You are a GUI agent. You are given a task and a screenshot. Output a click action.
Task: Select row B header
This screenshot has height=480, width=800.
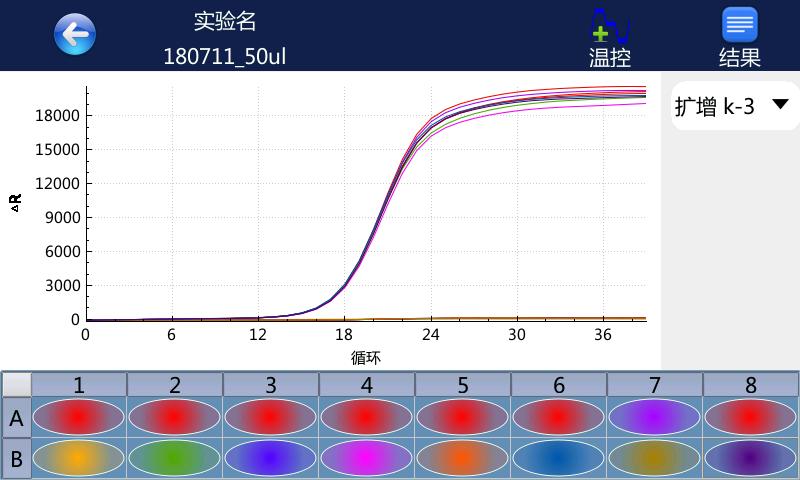click(x=16, y=458)
